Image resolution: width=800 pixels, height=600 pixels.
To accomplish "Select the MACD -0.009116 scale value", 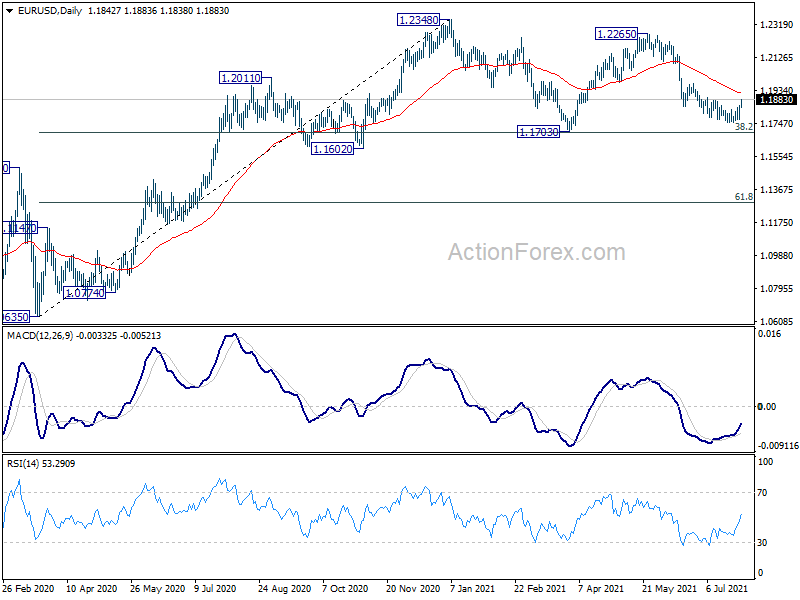I will coord(779,445).
